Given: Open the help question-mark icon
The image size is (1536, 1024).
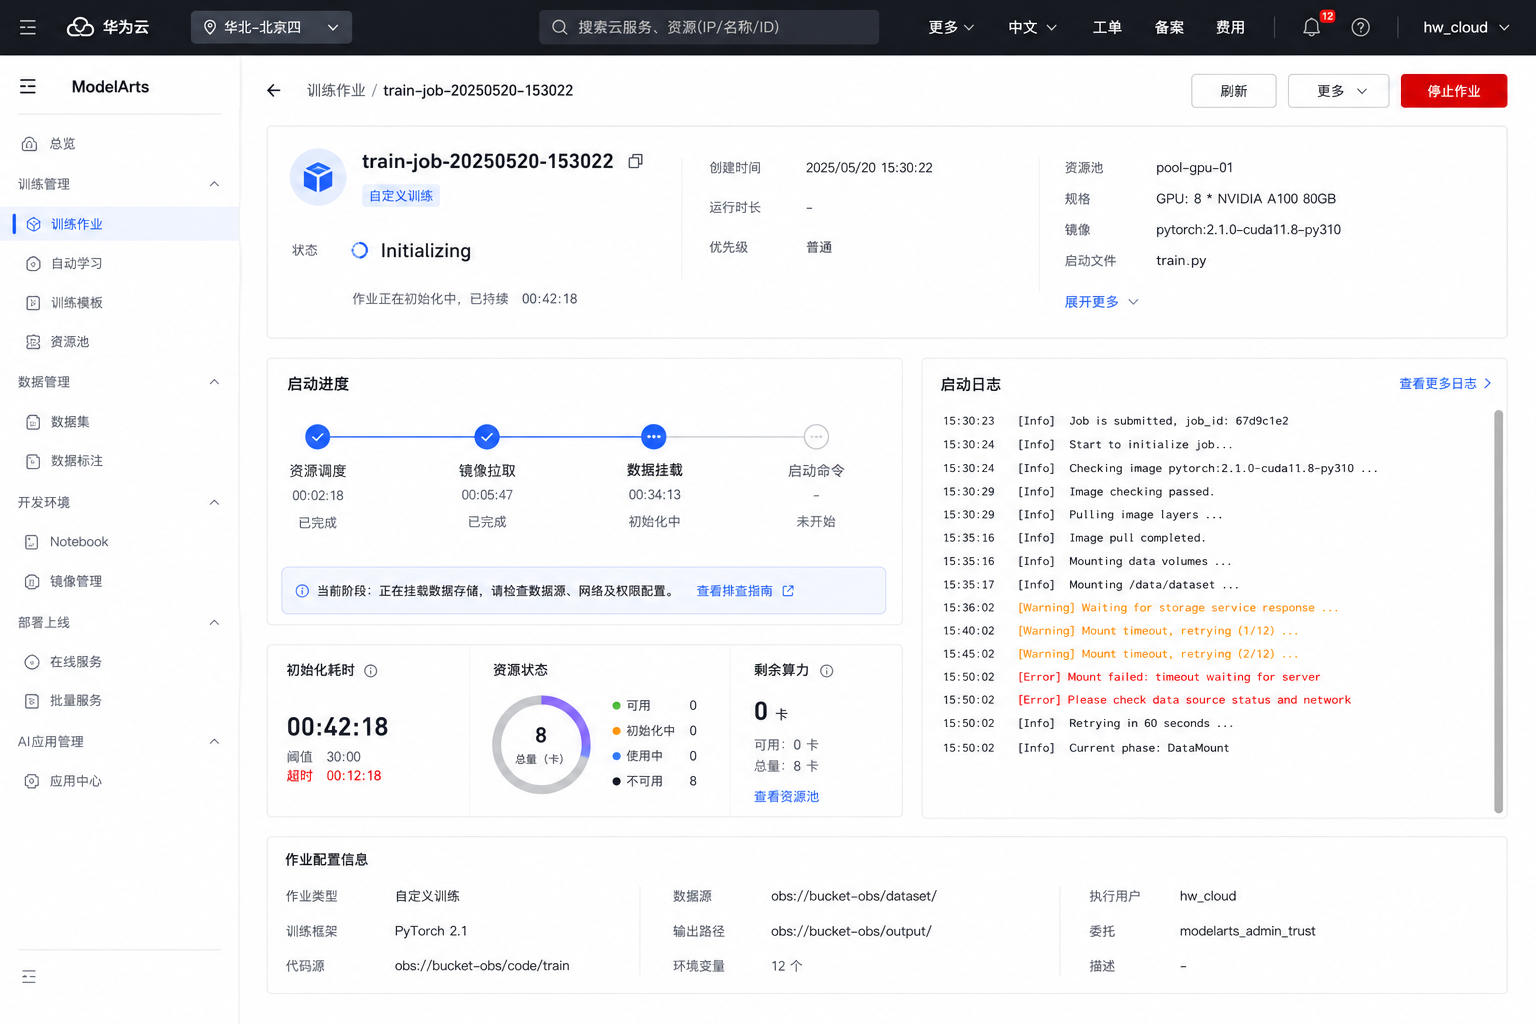Looking at the screenshot, I should click(x=1360, y=27).
